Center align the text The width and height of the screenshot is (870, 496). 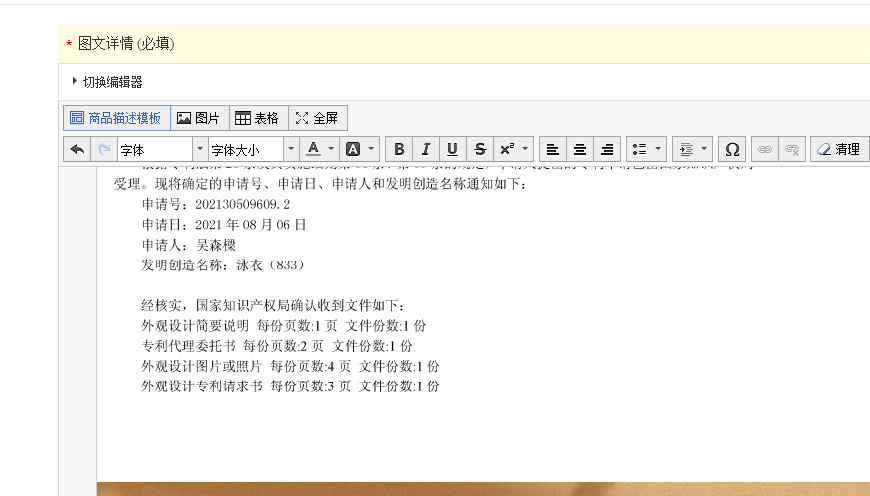coord(580,149)
